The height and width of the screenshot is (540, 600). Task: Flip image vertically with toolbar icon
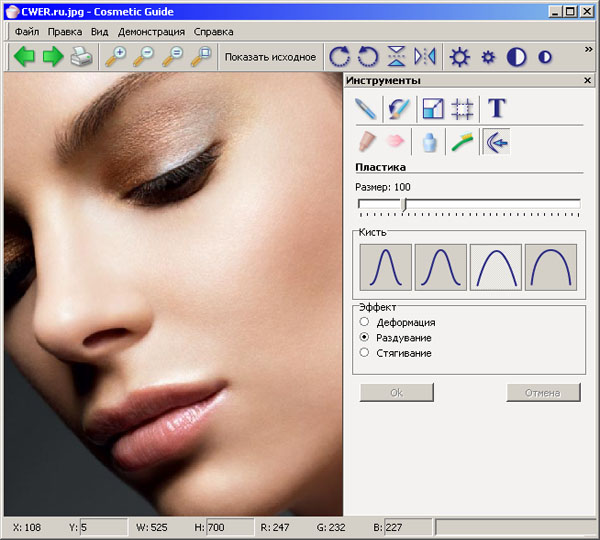[397, 57]
